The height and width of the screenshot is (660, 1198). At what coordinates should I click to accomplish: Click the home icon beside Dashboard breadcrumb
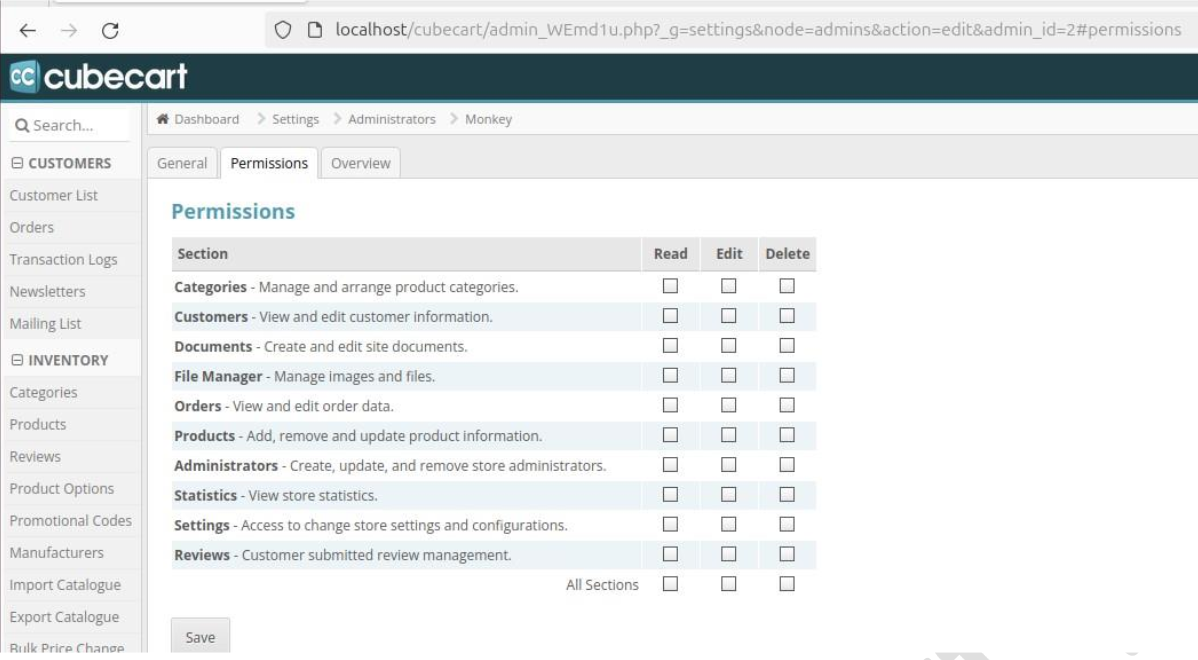(x=163, y=118)
